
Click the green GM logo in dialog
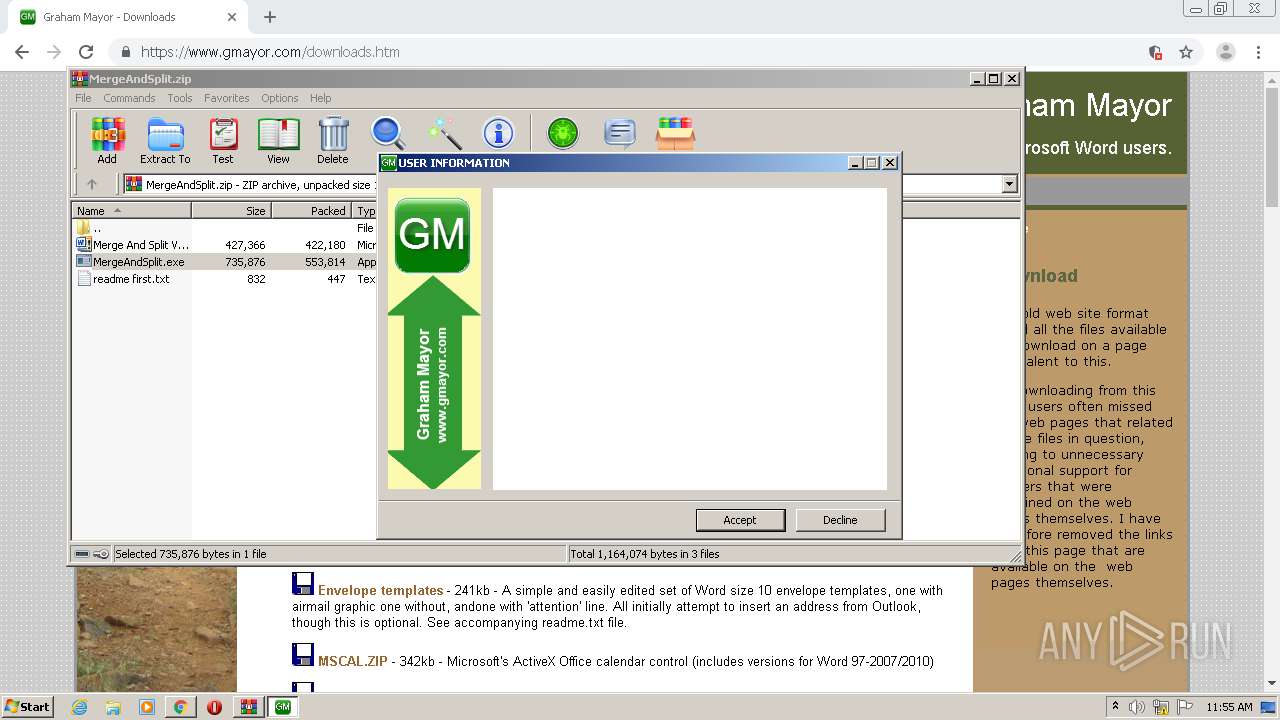click(432, 236)
